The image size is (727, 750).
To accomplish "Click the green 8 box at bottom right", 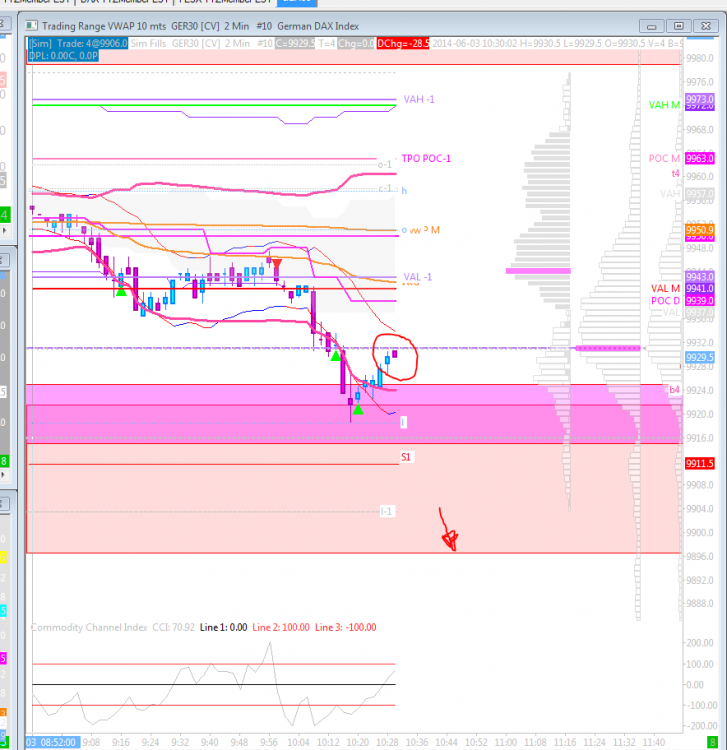I will pos(712,742).
